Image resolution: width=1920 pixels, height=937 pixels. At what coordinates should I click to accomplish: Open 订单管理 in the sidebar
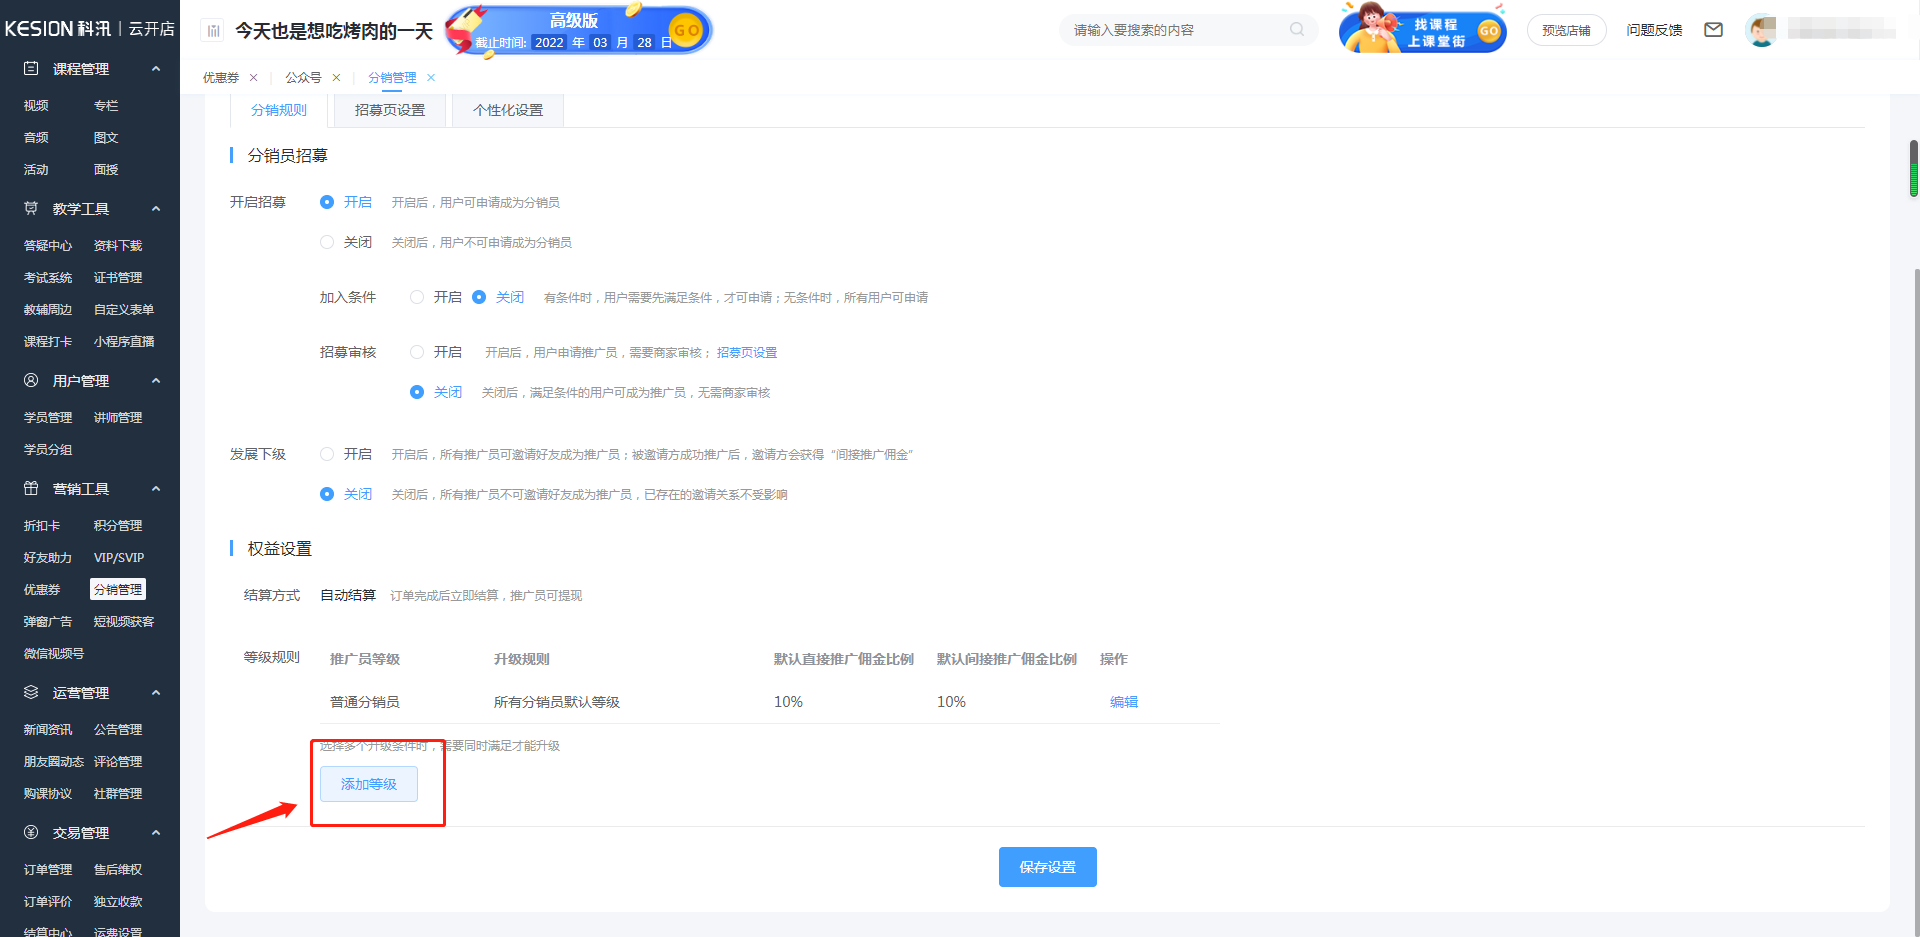coord(48,870)
